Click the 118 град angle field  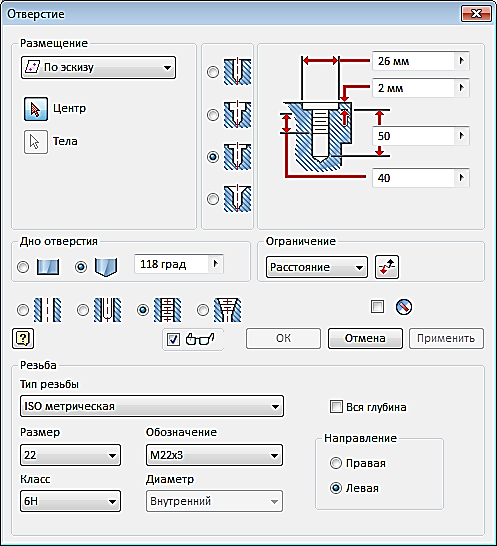pos(172,264)
